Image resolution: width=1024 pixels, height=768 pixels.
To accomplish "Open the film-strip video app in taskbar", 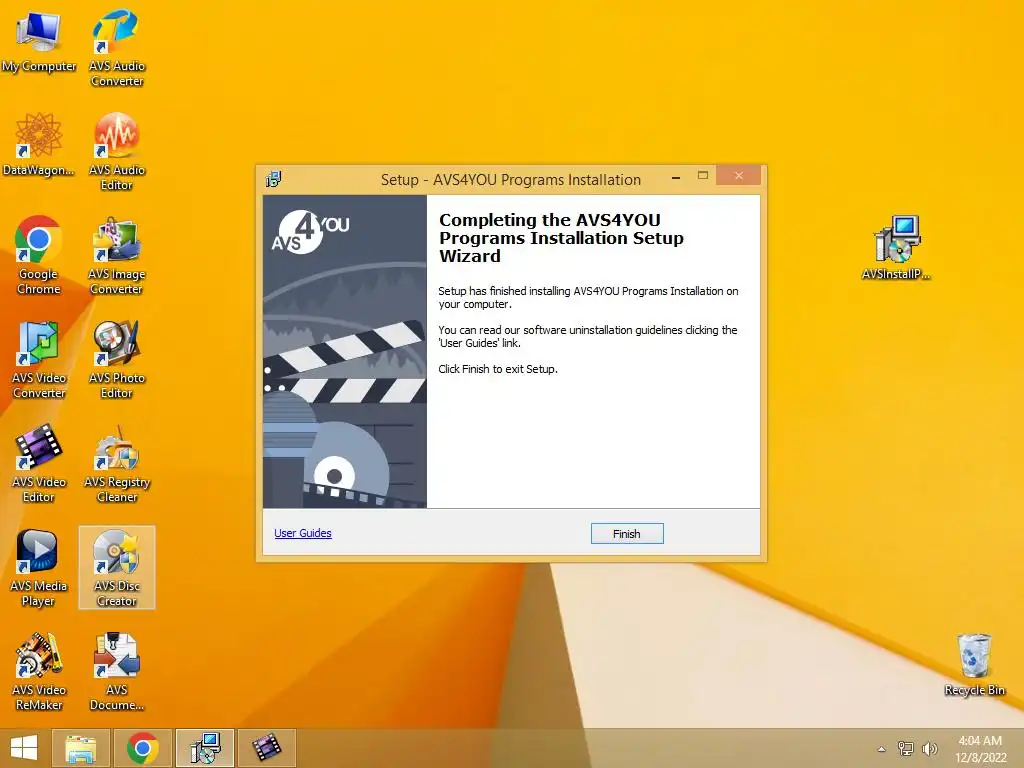I will pos(266,748).
